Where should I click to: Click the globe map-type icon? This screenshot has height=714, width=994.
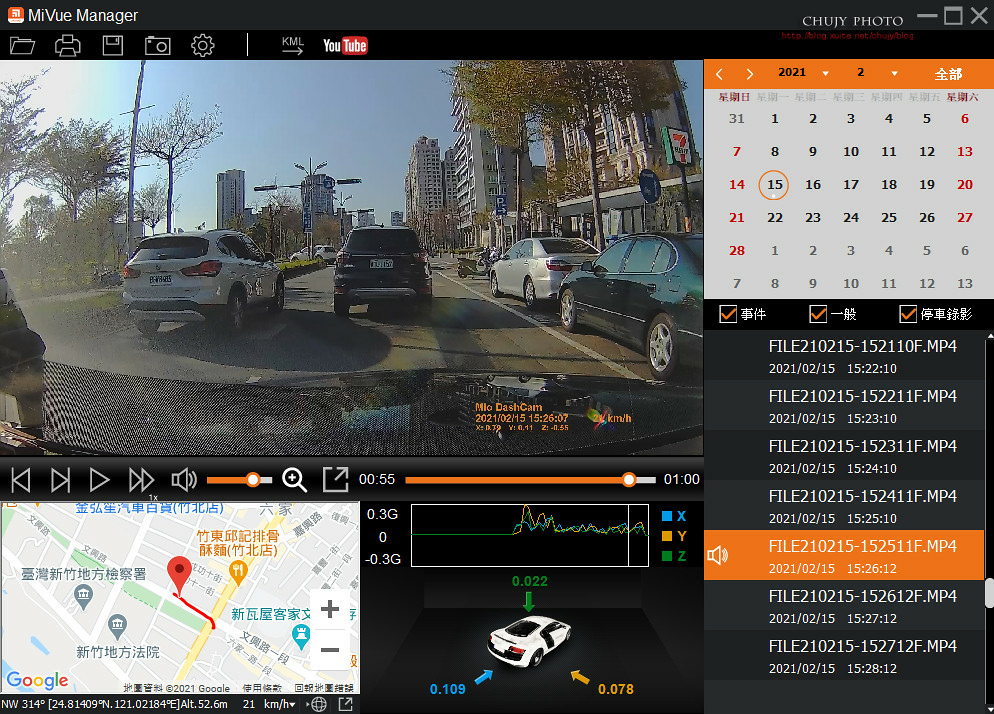319,704
